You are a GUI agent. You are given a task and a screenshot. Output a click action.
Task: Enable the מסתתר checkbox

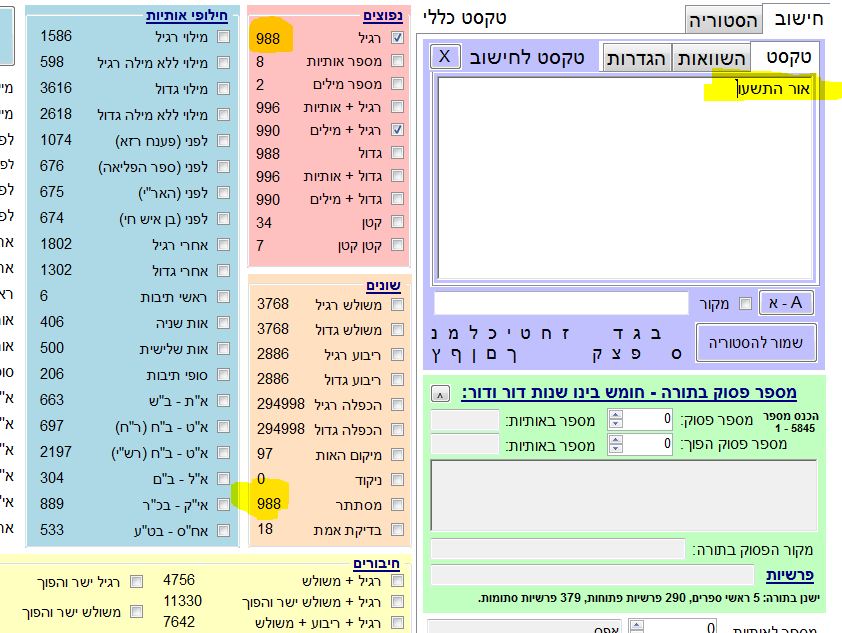[x=398, y=504]
